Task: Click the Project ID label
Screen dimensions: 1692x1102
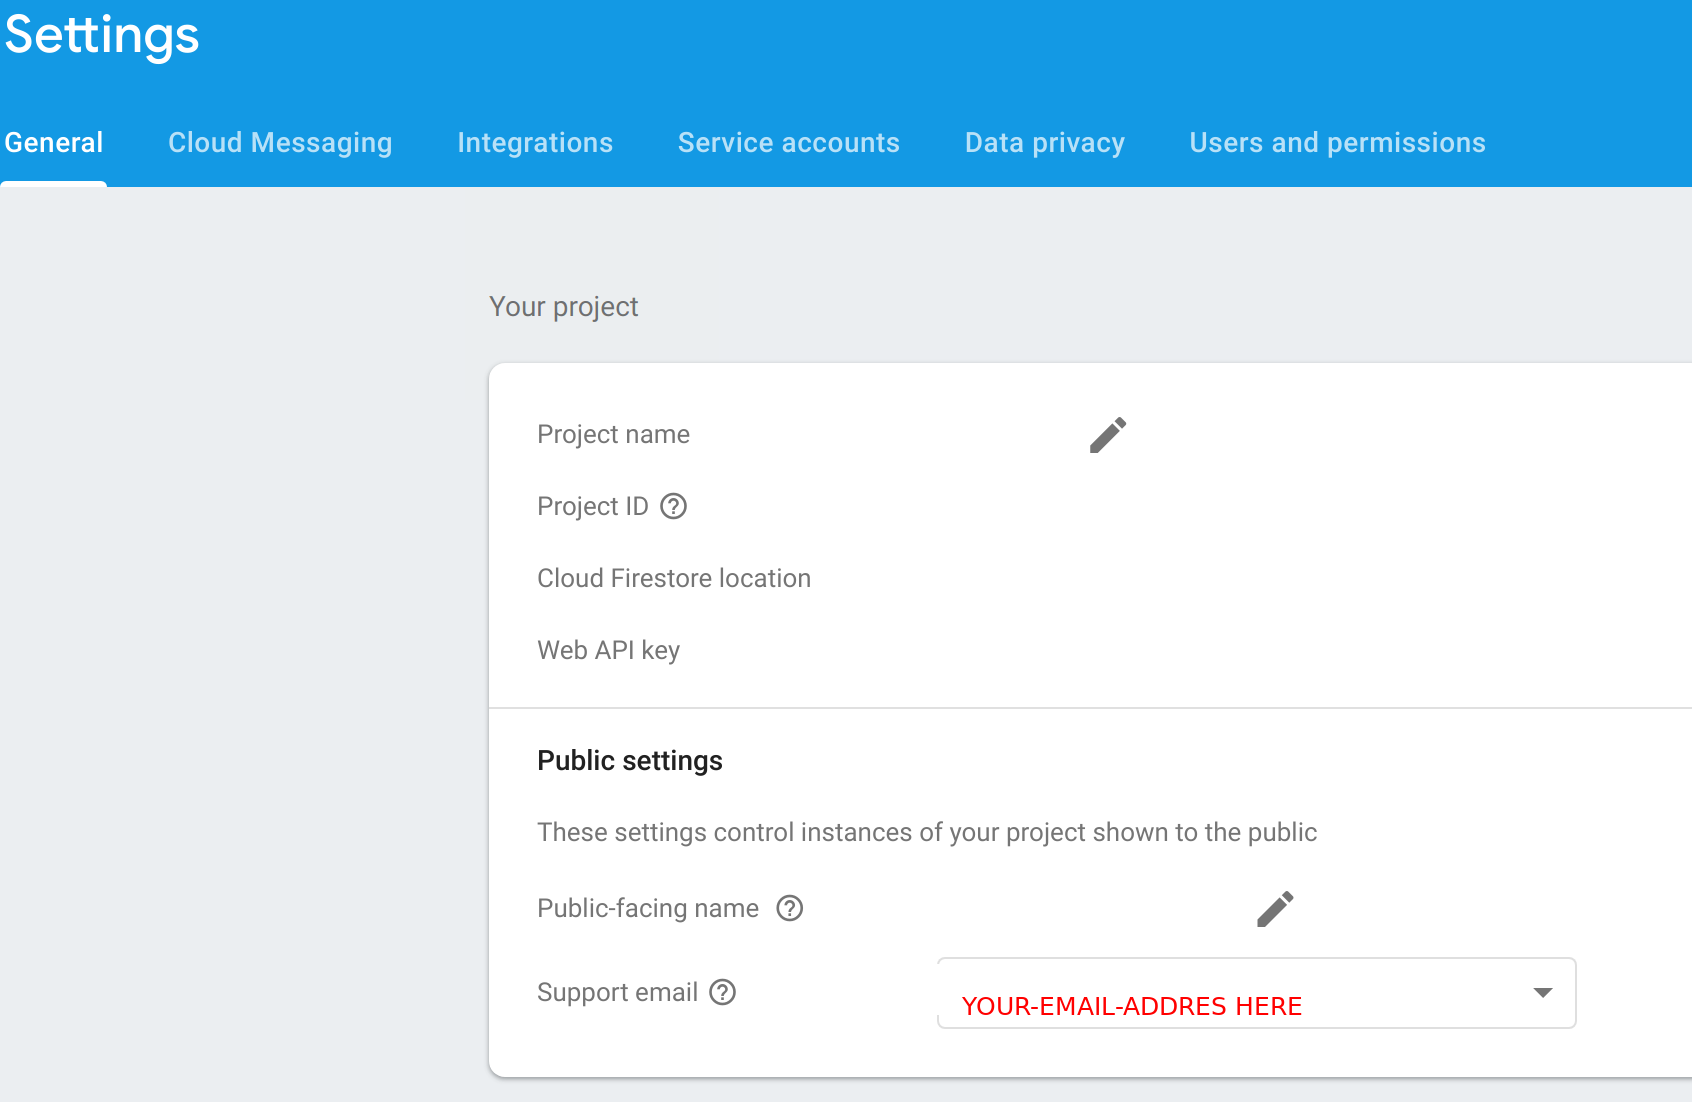Action: pyautogui.click(x=592, y=507)
